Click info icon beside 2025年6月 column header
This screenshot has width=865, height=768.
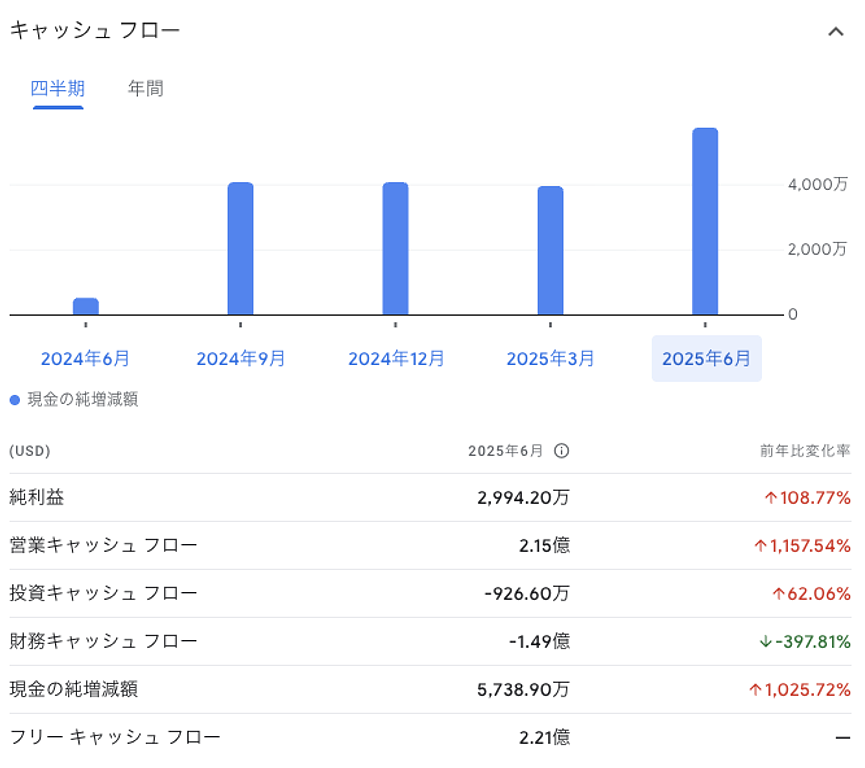(x=562, y=451)
